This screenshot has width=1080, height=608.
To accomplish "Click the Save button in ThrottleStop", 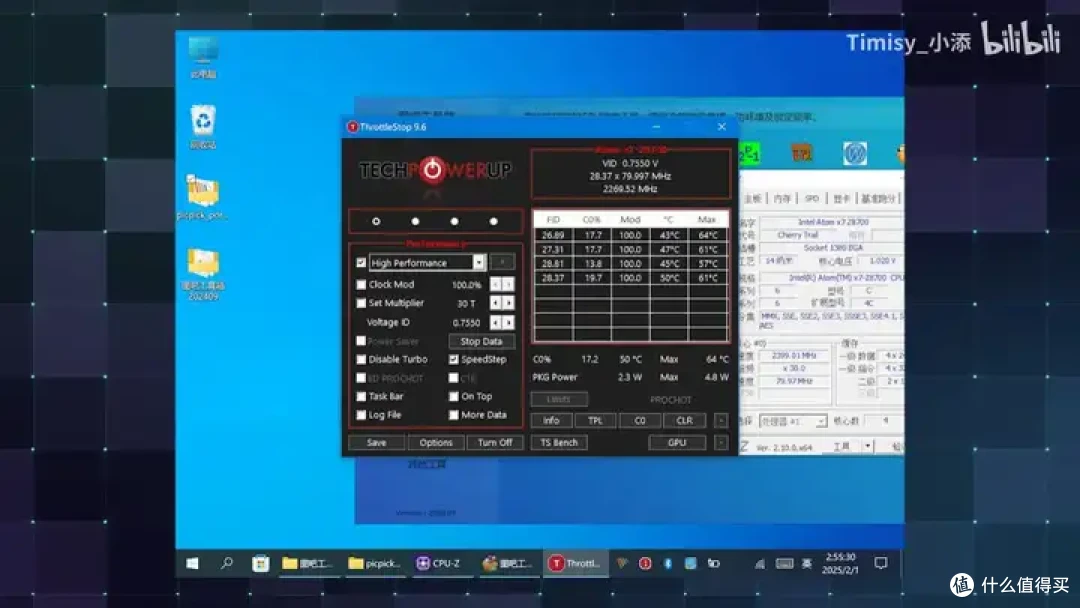I will 377,443.
